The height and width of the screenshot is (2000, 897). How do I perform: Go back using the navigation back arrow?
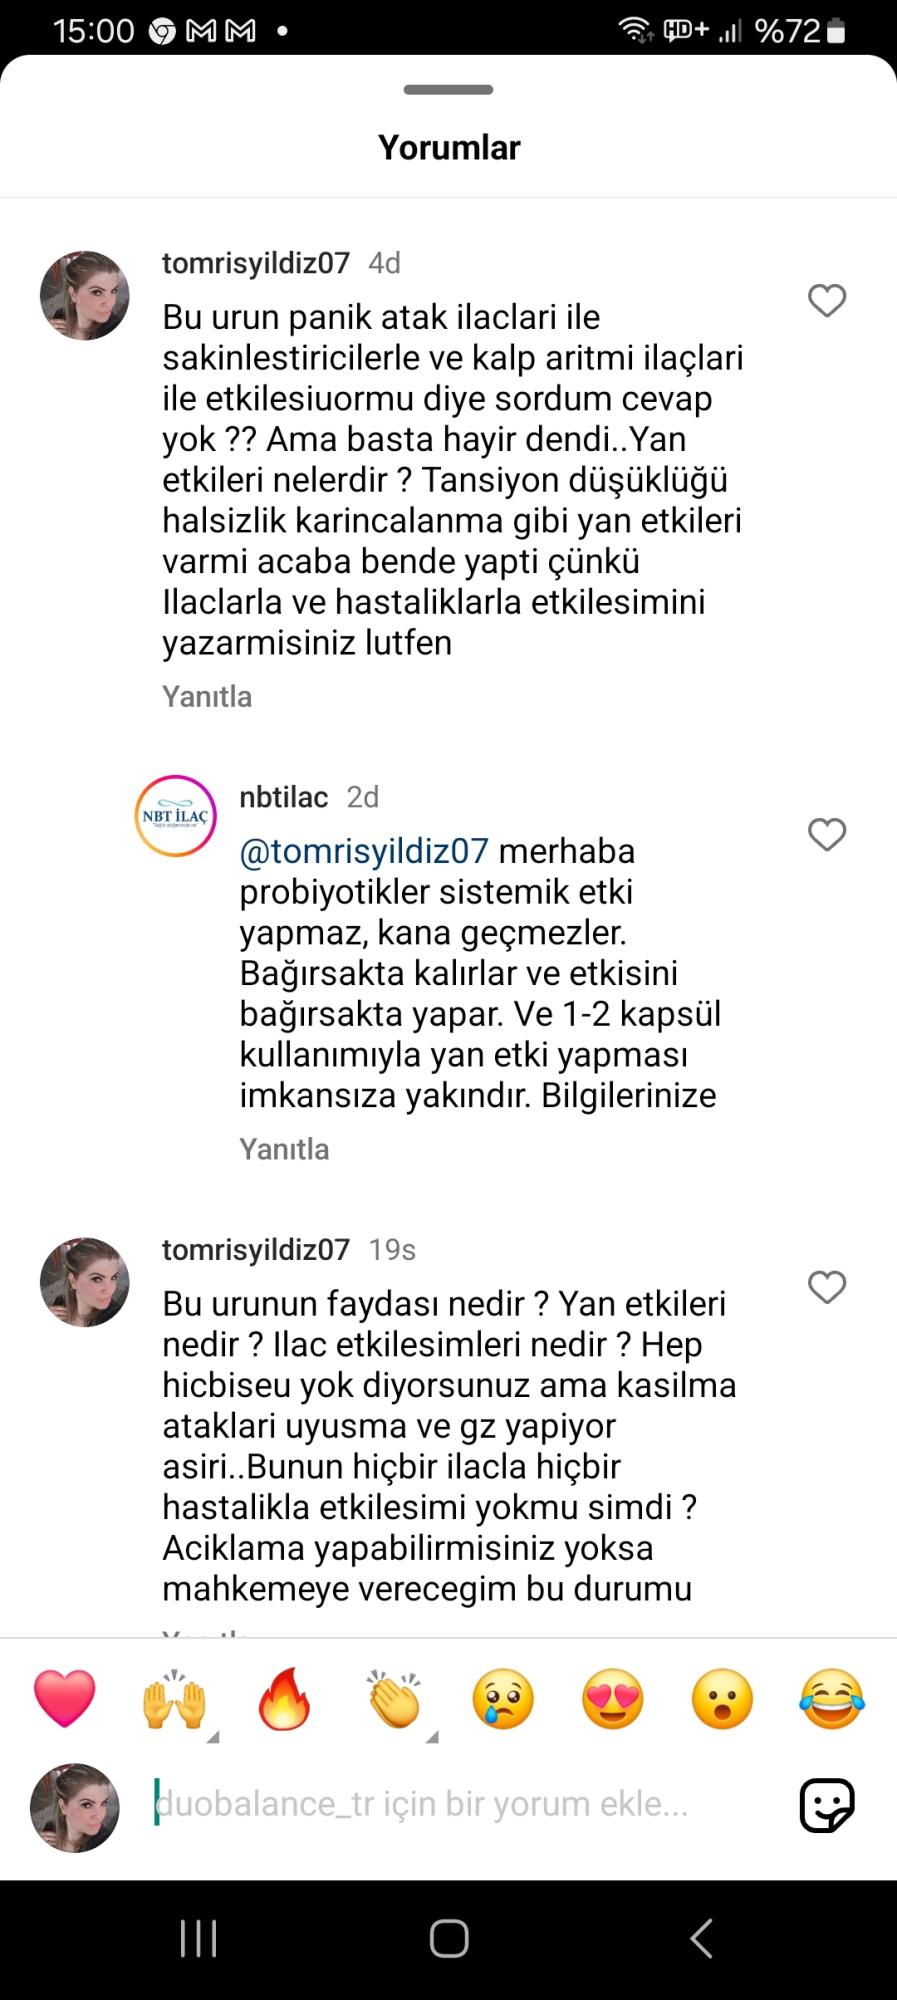pos(700,1936)
